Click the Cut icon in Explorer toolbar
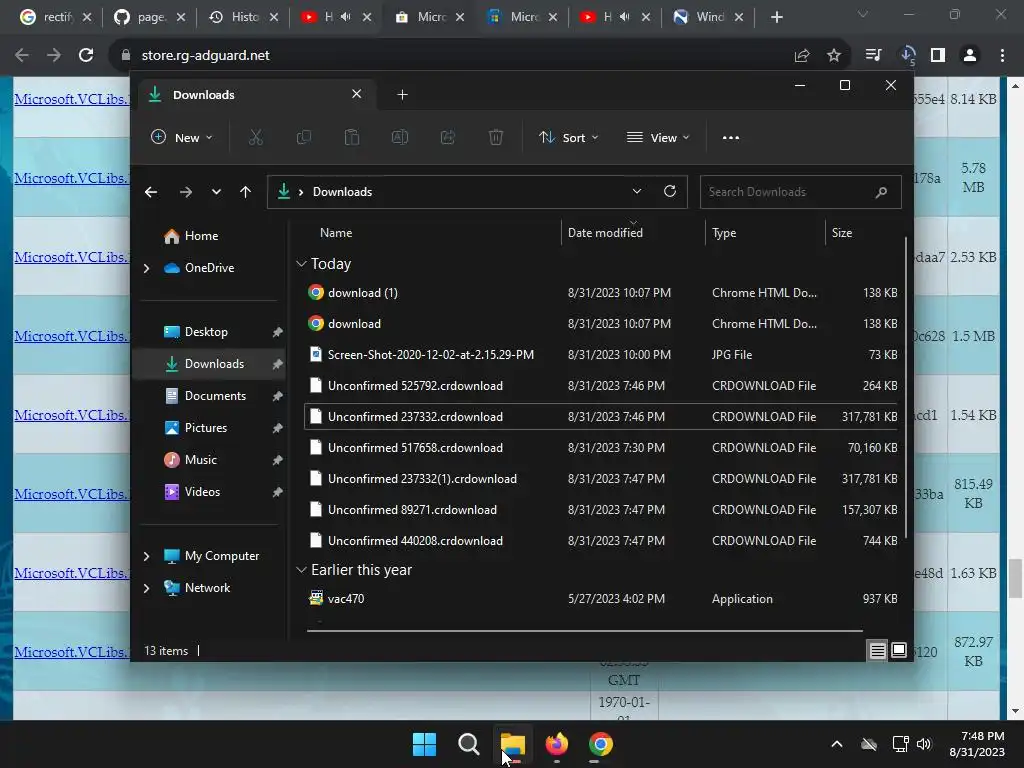The image size is (1024, 768). coord(255,137)
